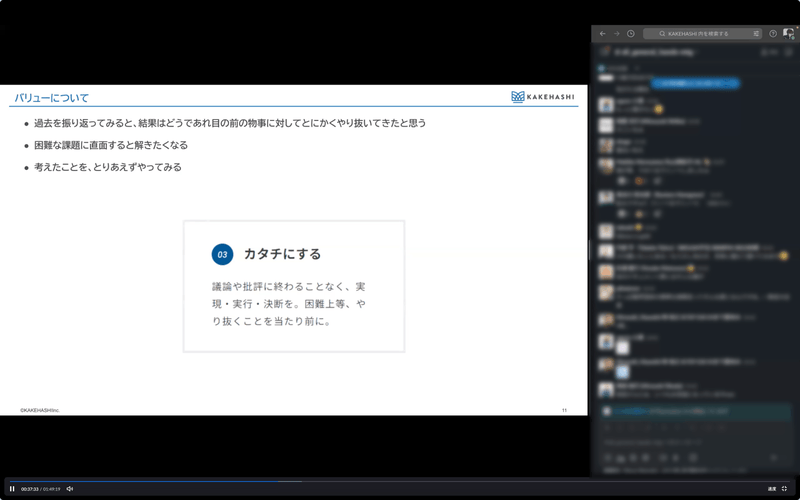The image size is (800, 500).
Task: Focus the KAKEHASHI 内を検索する search field
Action: 702,34
